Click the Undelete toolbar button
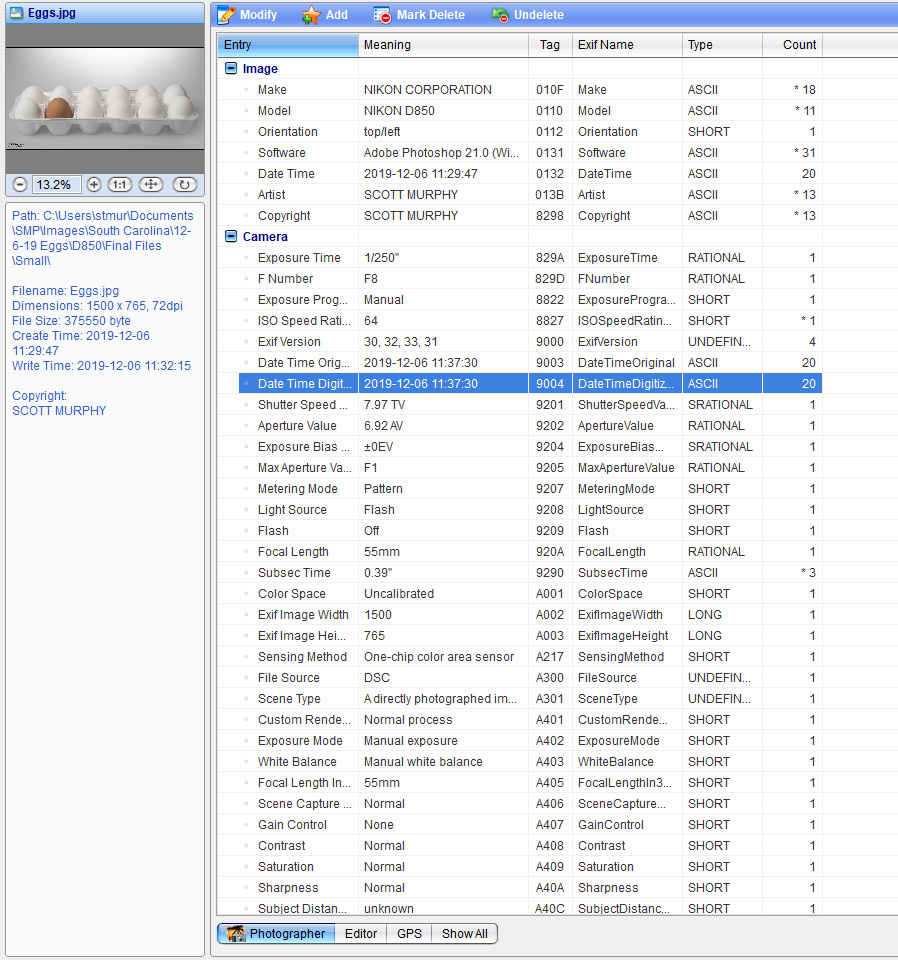 point(527,15)
